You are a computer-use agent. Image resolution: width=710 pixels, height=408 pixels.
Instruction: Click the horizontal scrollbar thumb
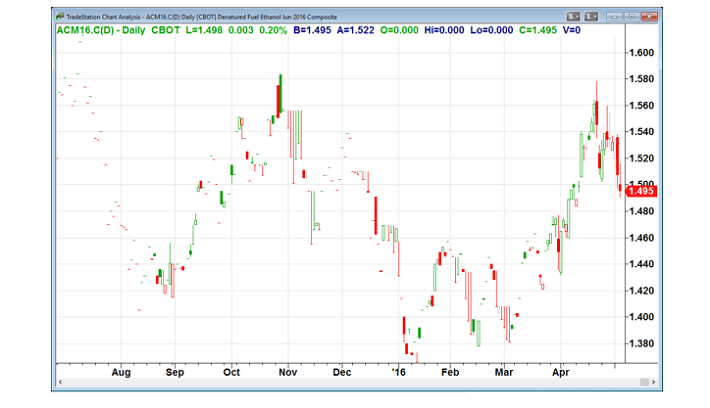pos(644,382)
